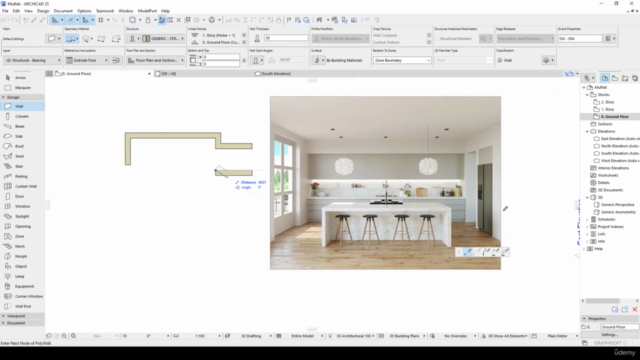Select the Slab tool
Image resolution: width=640 pixels, height=360 pixels.
20,136
